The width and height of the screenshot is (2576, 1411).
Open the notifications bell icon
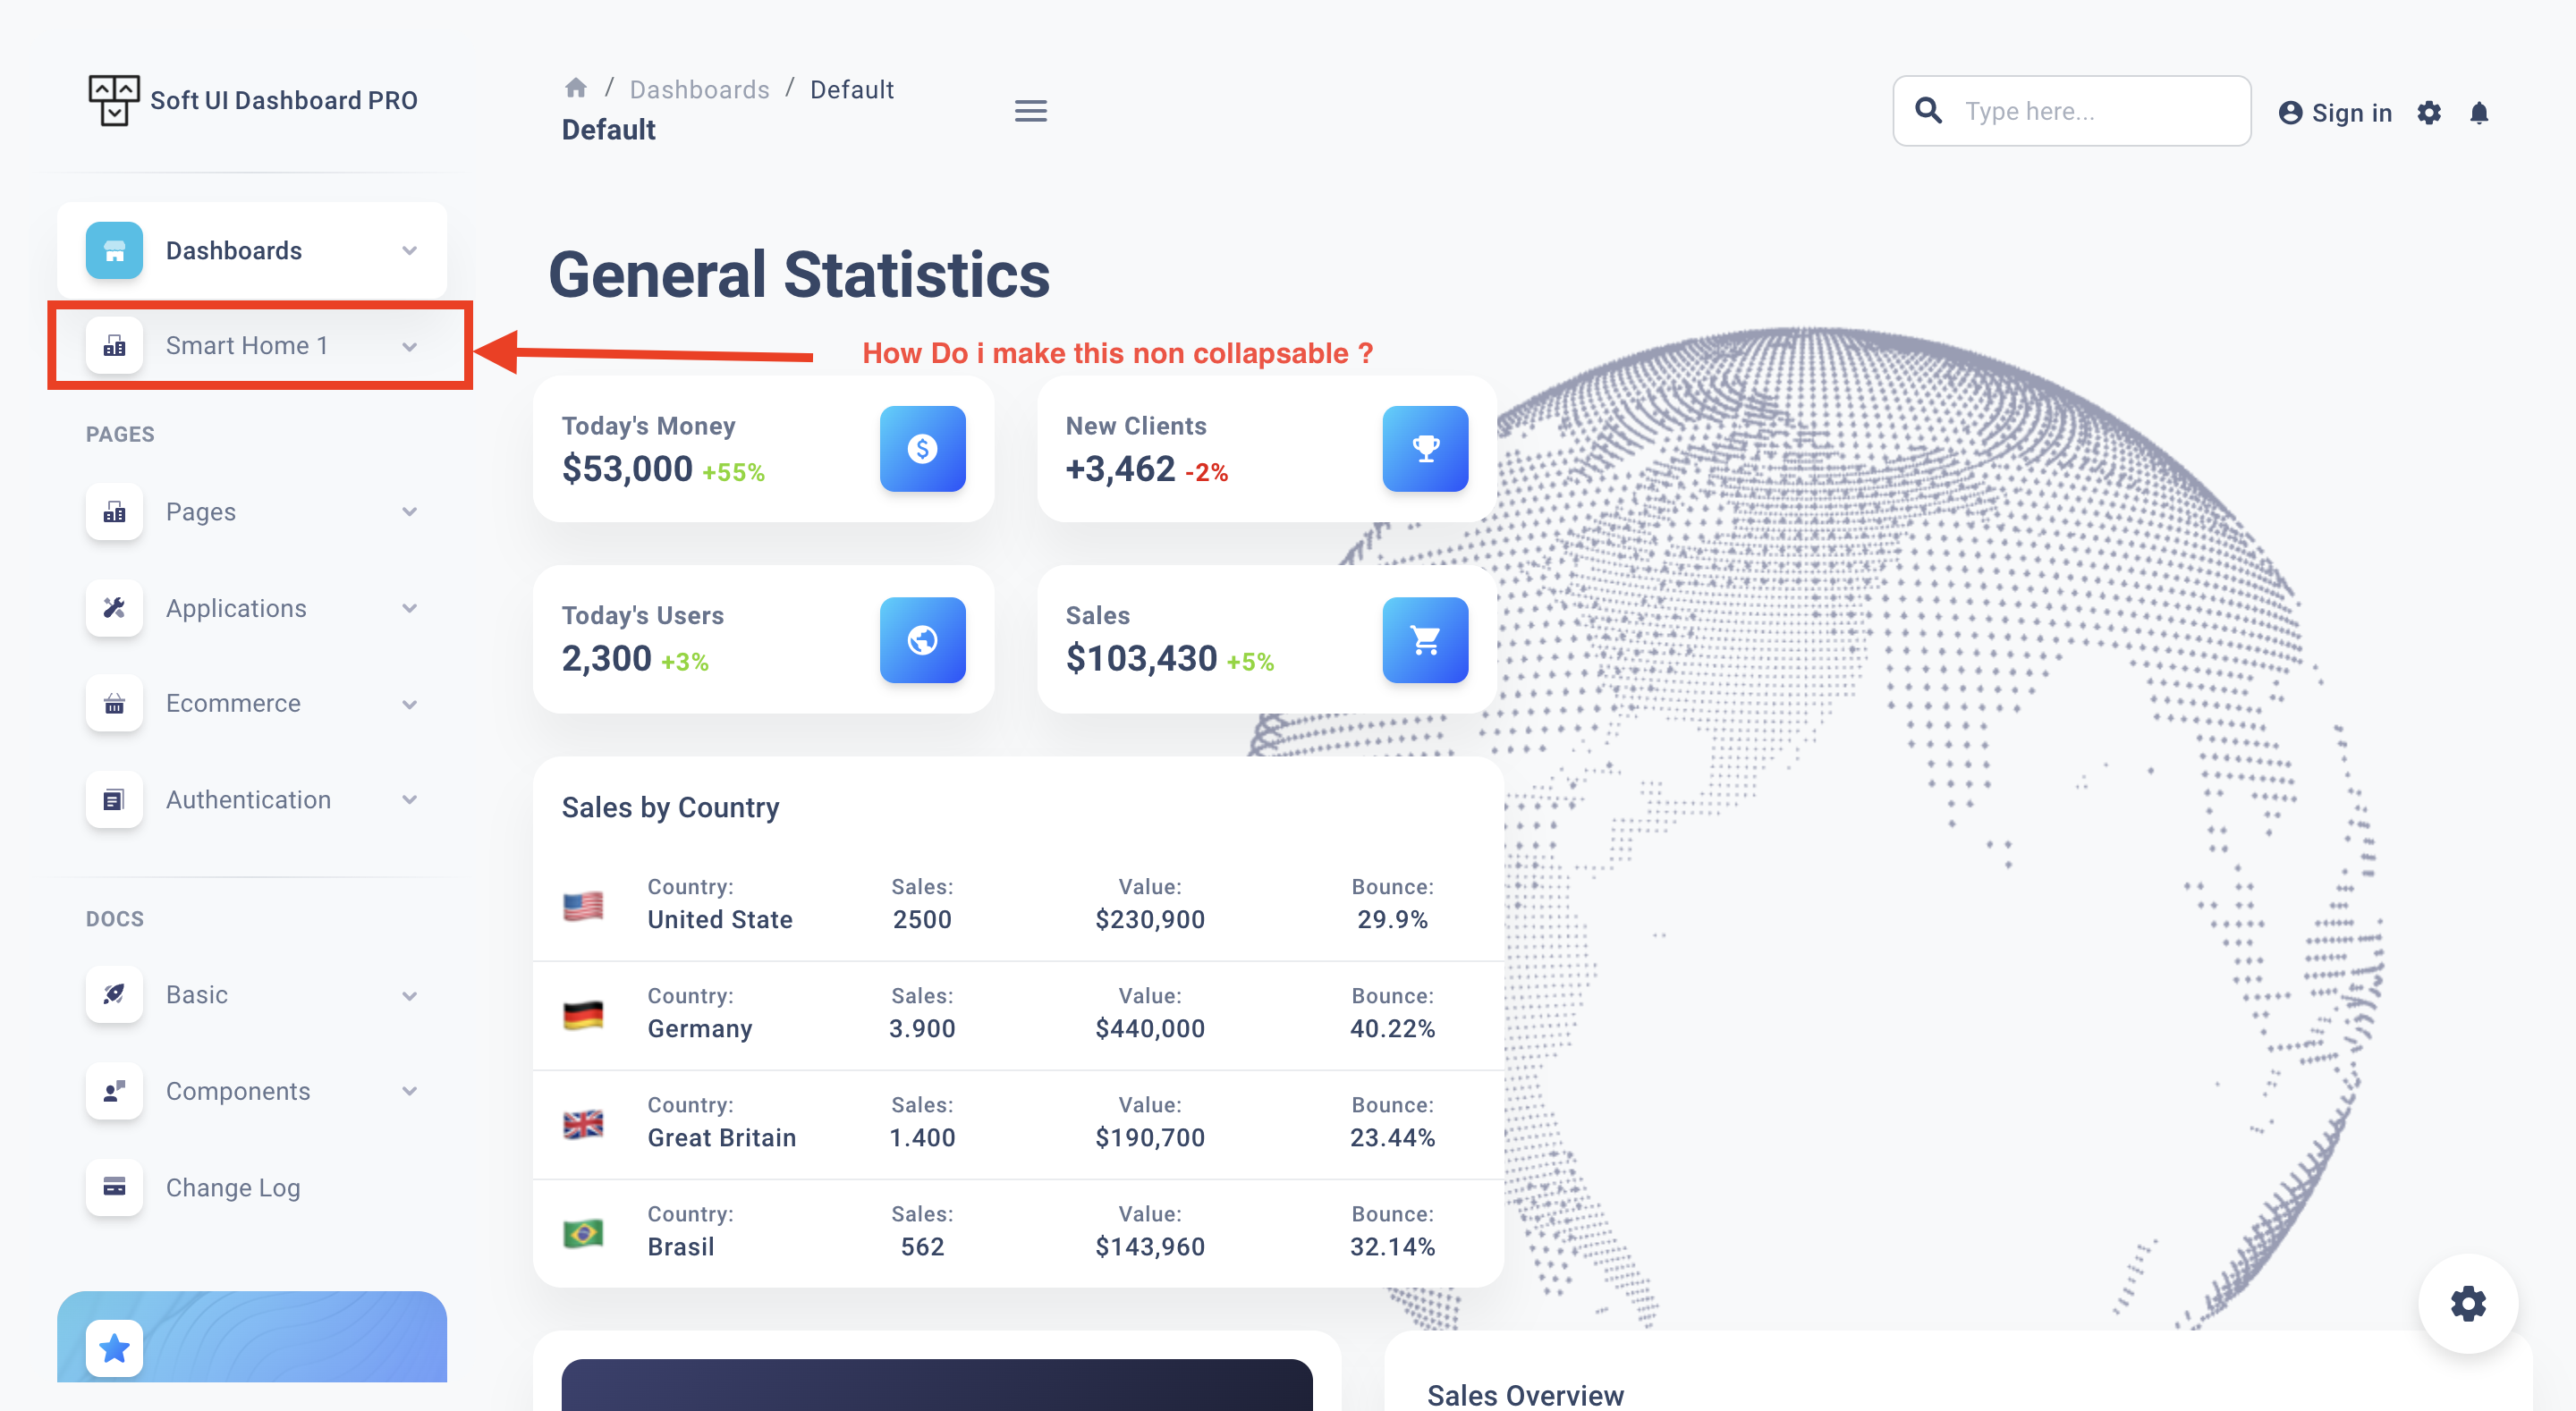pos(2478,113)
